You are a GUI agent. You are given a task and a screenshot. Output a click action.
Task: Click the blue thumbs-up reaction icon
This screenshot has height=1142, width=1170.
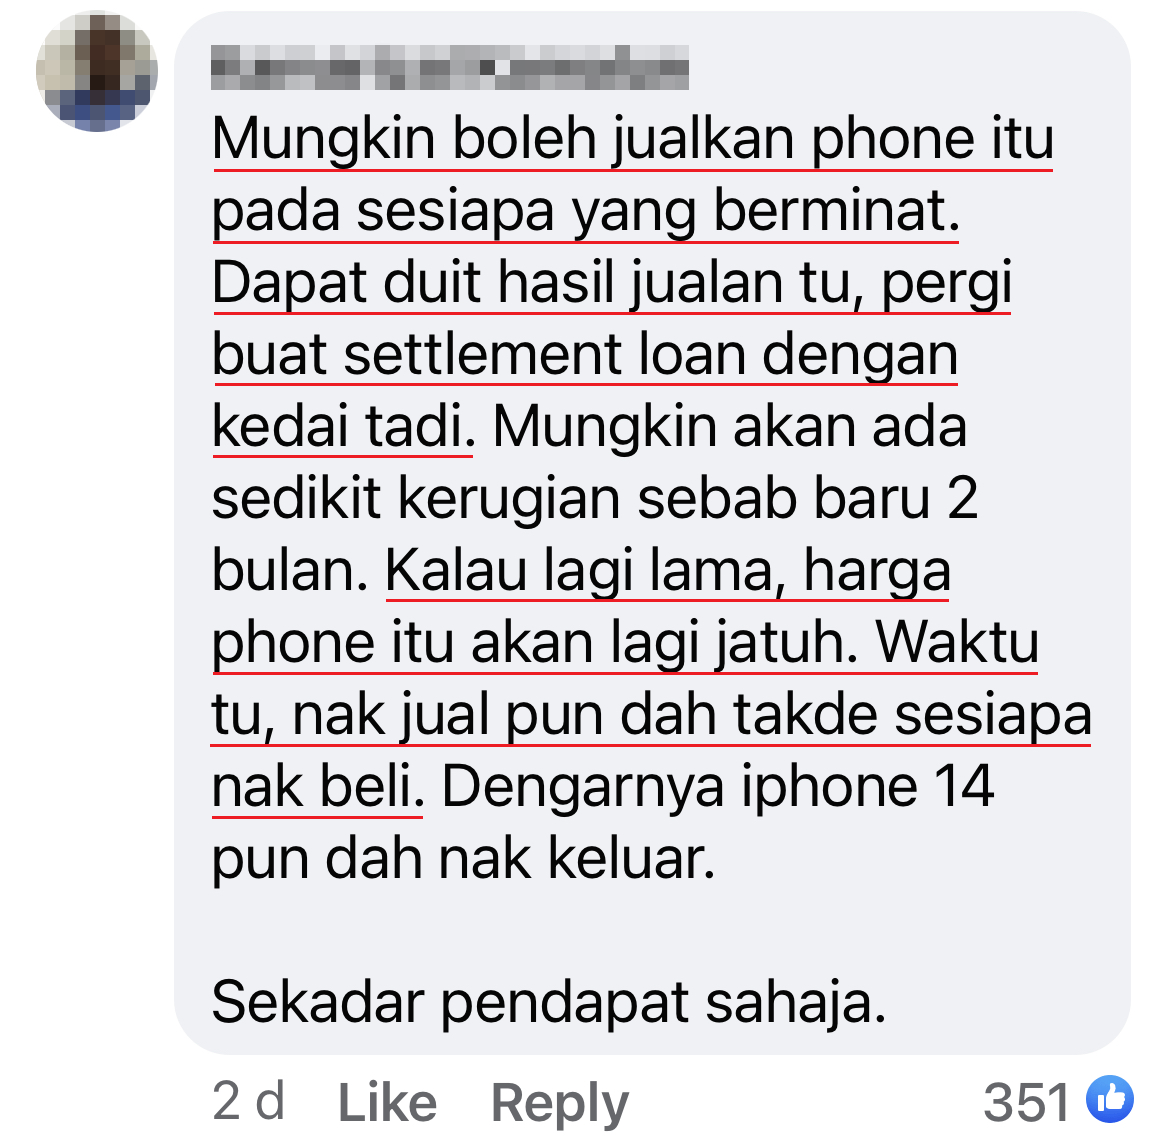pyautogui.click(x=1110, y=1099)
